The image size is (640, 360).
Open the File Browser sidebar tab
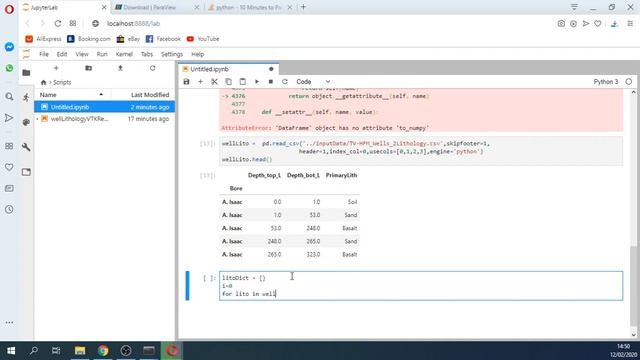tap(26, 73)
